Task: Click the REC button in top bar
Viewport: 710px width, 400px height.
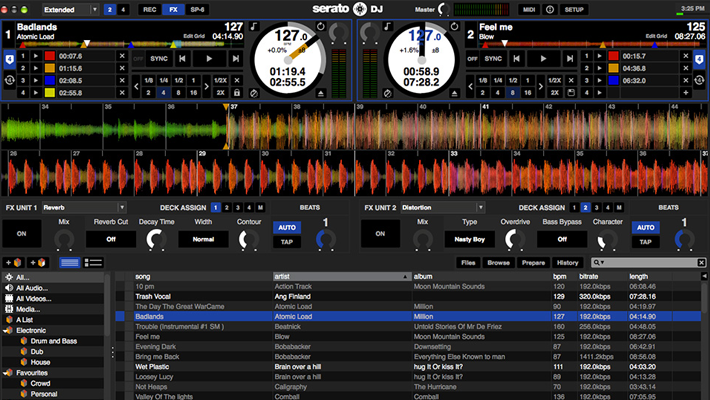Action: (149, 9)
